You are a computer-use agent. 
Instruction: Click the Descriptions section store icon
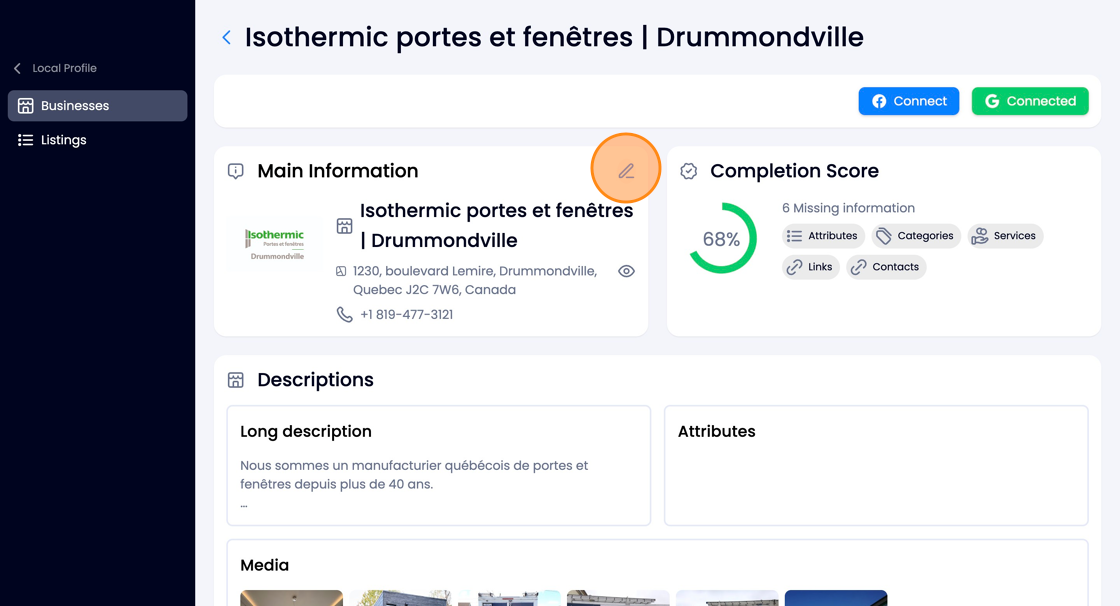point(236,380)
